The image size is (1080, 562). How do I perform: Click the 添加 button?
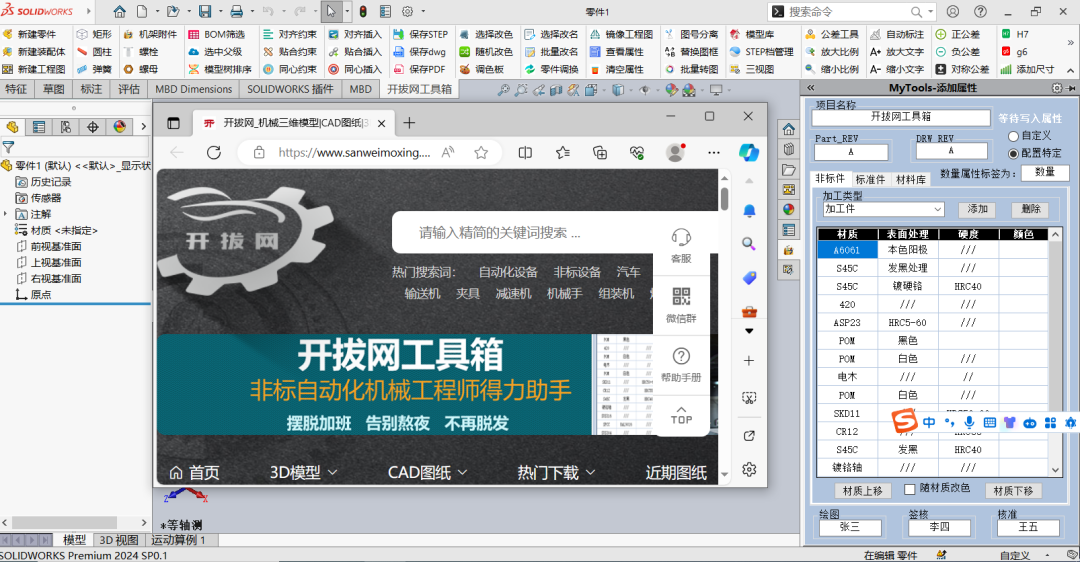(x=977, y=209)
